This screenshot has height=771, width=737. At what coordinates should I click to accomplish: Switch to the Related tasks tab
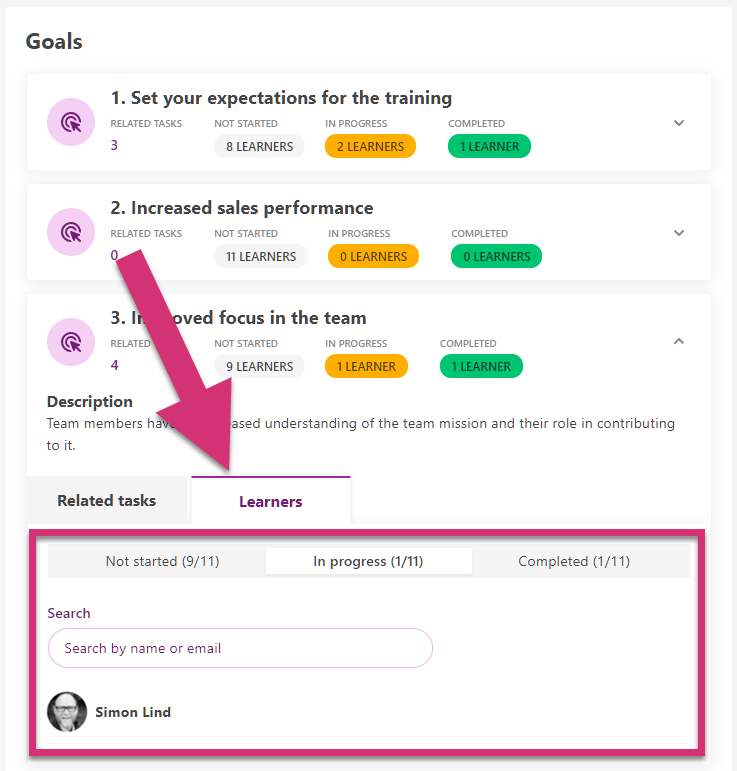107,501
